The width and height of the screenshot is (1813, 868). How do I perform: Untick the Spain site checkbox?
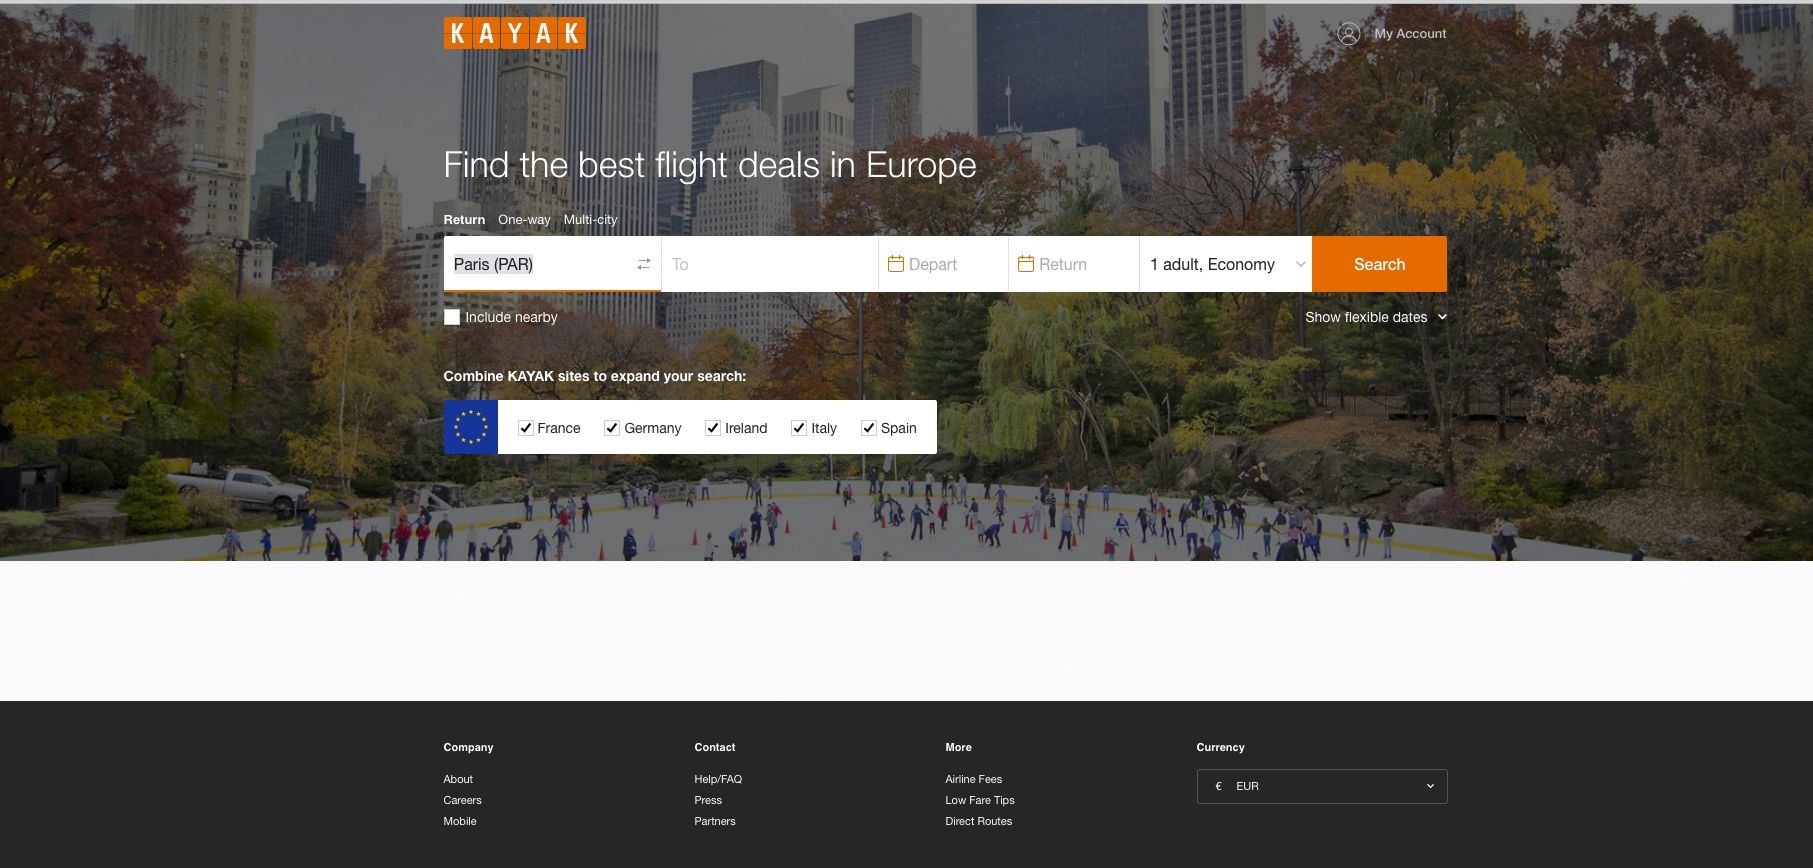coord(869,428)
